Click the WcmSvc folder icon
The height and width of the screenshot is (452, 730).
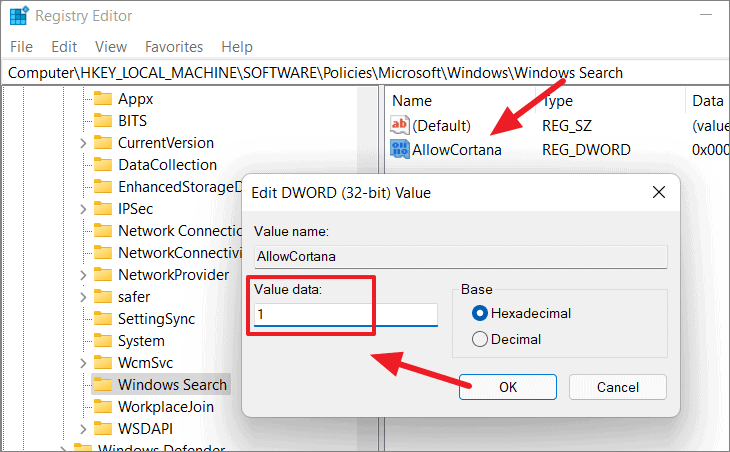[x=103, y=363]
